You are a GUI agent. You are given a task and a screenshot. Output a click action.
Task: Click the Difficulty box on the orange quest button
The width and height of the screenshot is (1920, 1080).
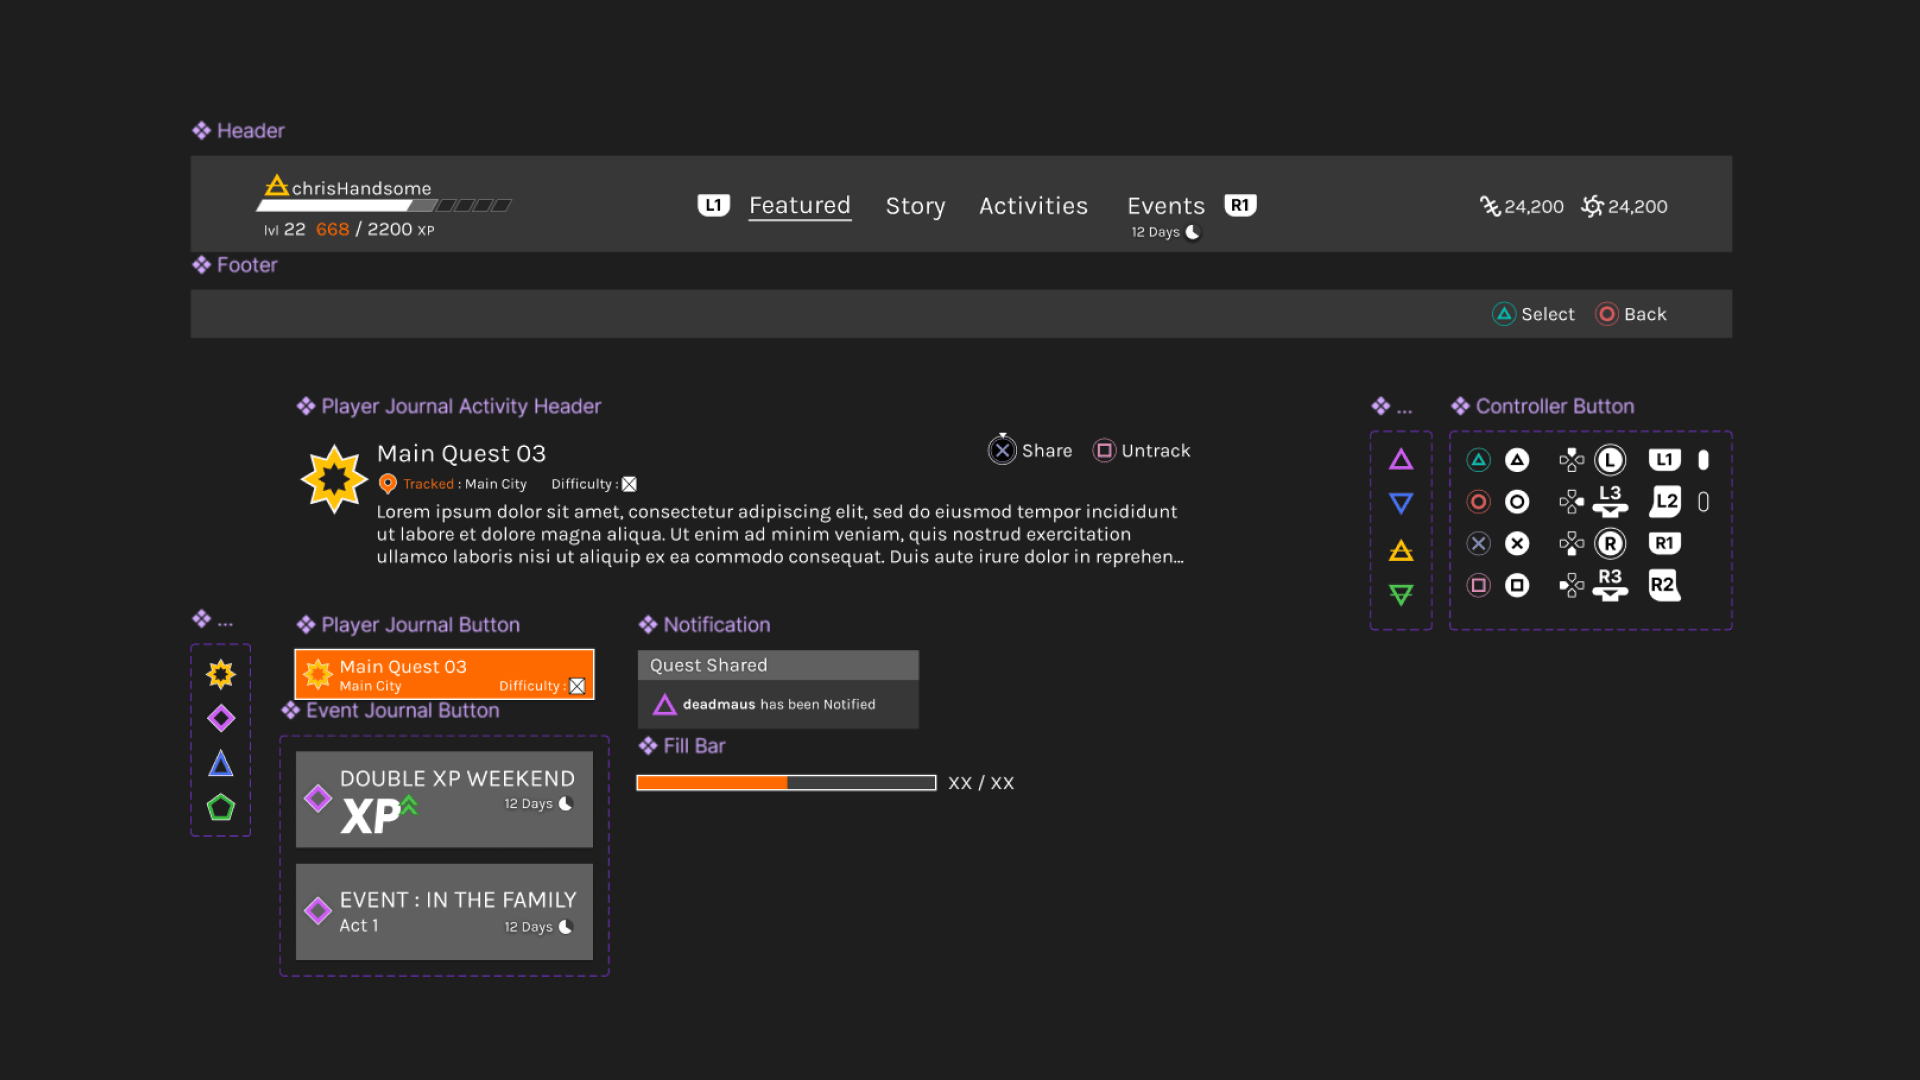[577, 686]
